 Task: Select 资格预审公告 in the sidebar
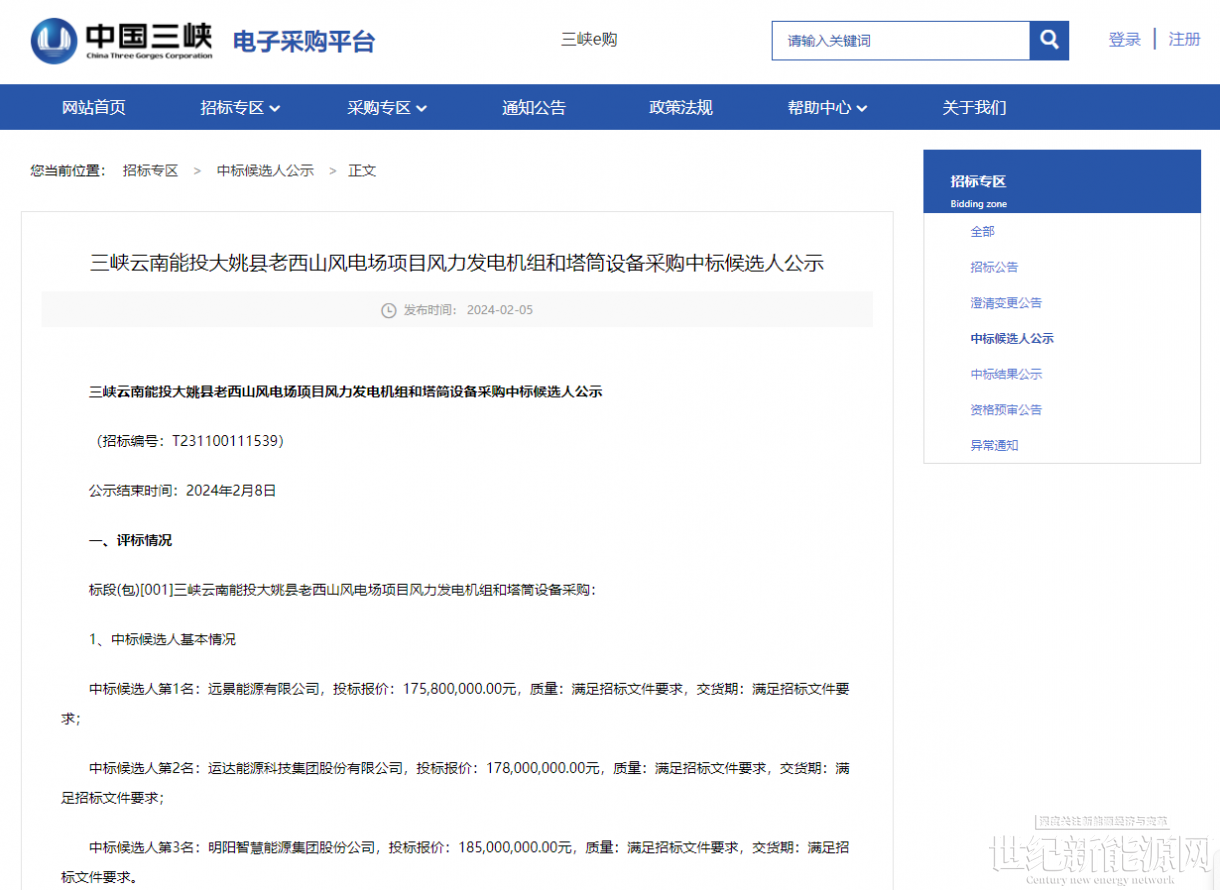[1006, 410]
